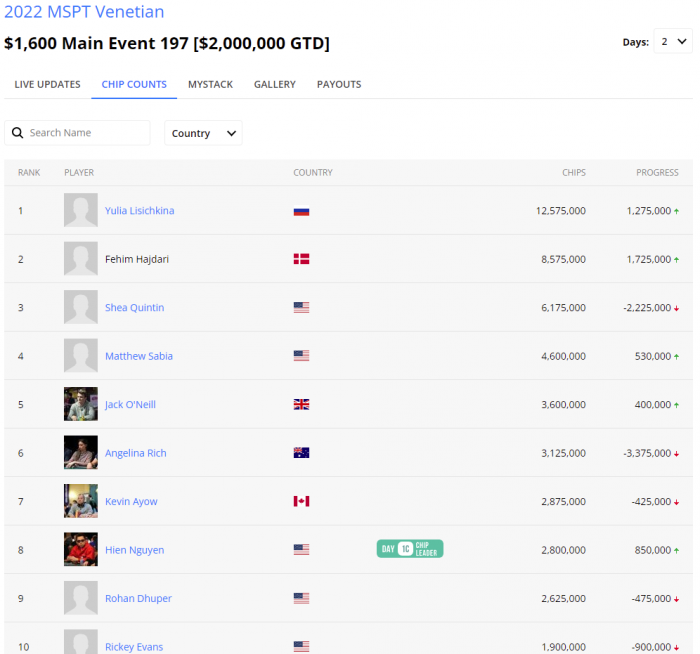700x654 pixels.
Task: Click Fehim Hajdari player name
Action: (137, 259)
